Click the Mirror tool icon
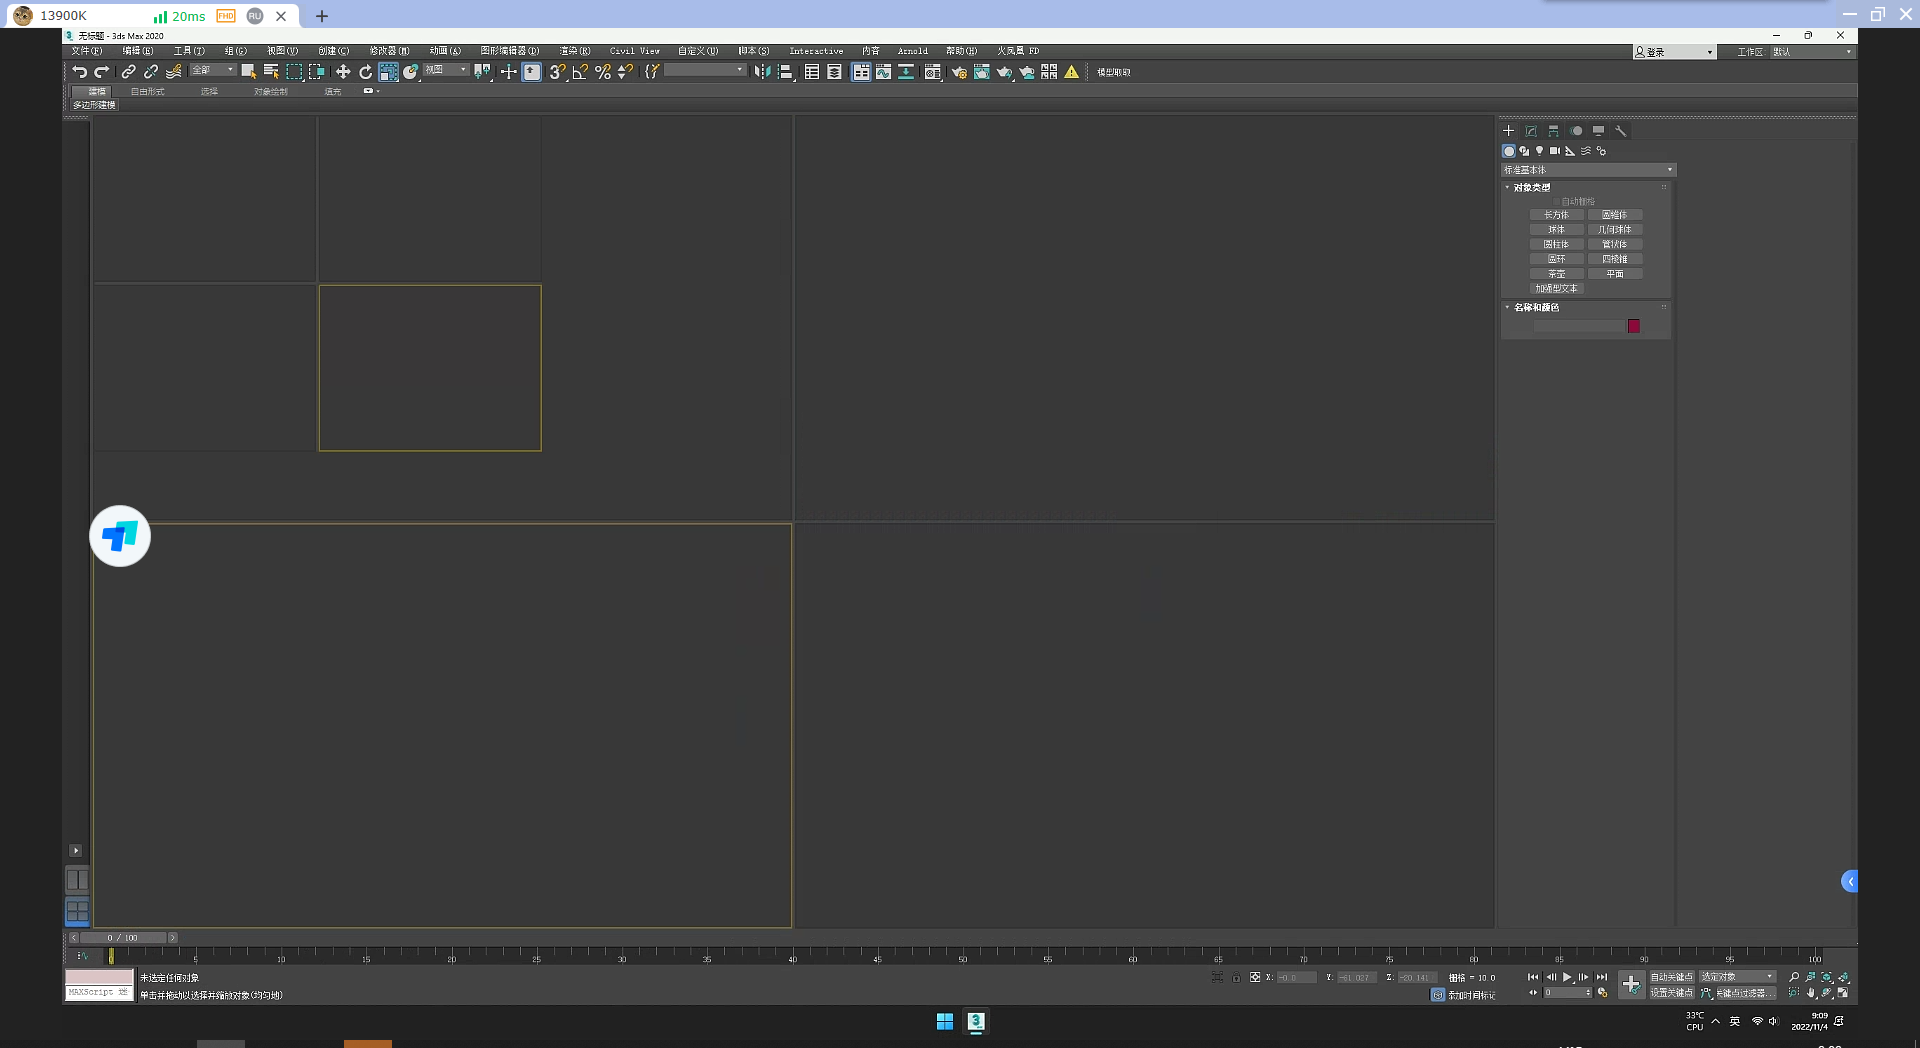Image resolution: width=1920 pixels, height=1048 pixels. (763, 72)
